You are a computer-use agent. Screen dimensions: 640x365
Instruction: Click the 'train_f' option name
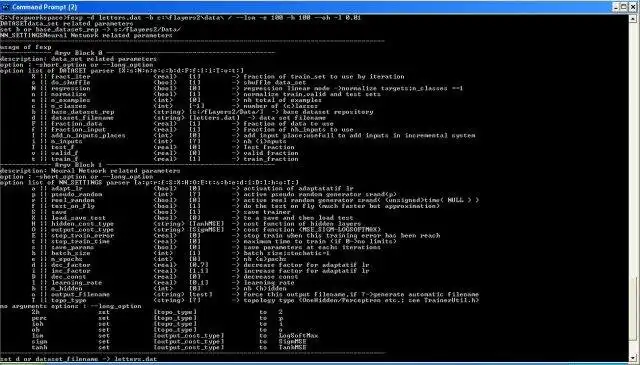(x=64, y=159)
